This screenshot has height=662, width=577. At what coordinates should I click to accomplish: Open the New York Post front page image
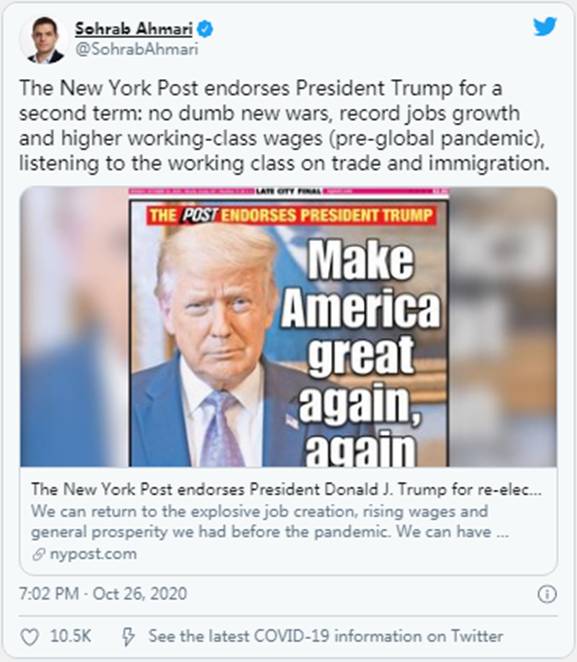pyautogui.click(x=288, y=327)
